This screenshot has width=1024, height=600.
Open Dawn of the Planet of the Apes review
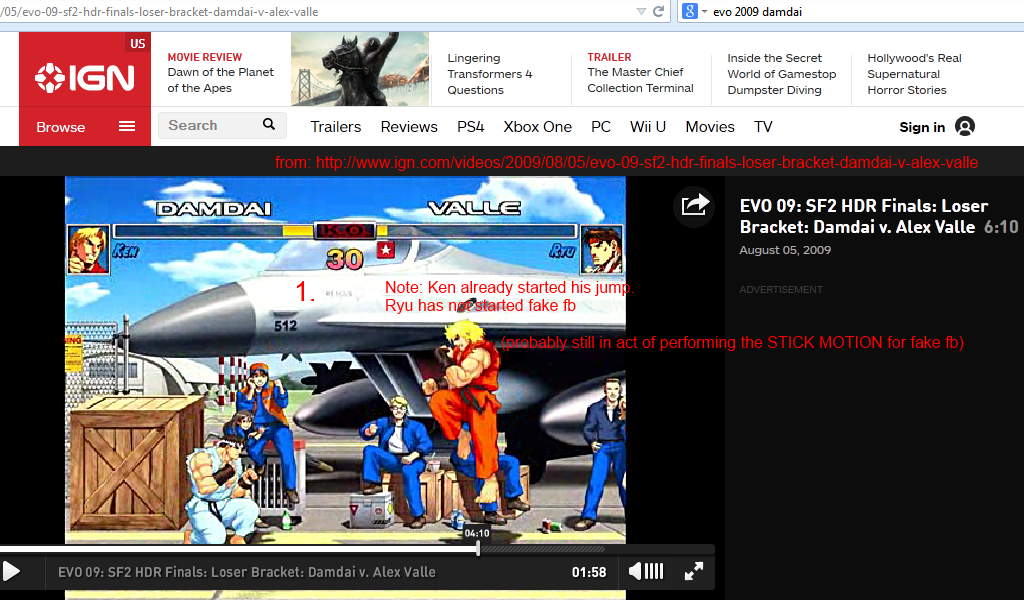click(221, 80)
